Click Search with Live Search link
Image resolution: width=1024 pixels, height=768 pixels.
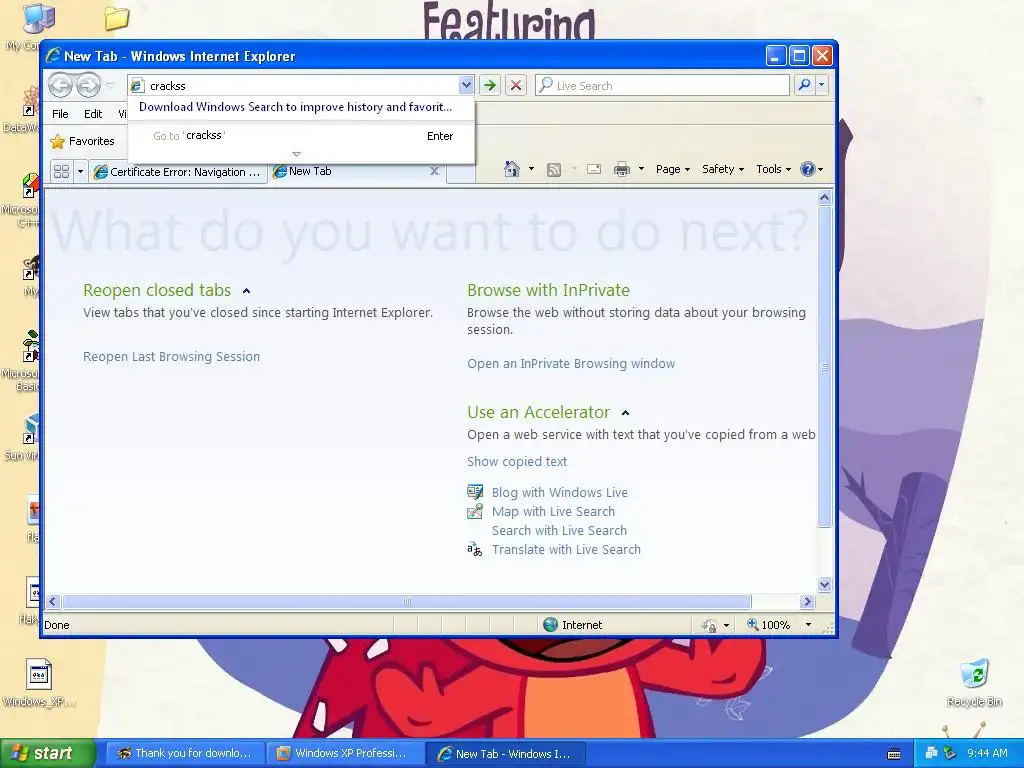click(559, 530)
